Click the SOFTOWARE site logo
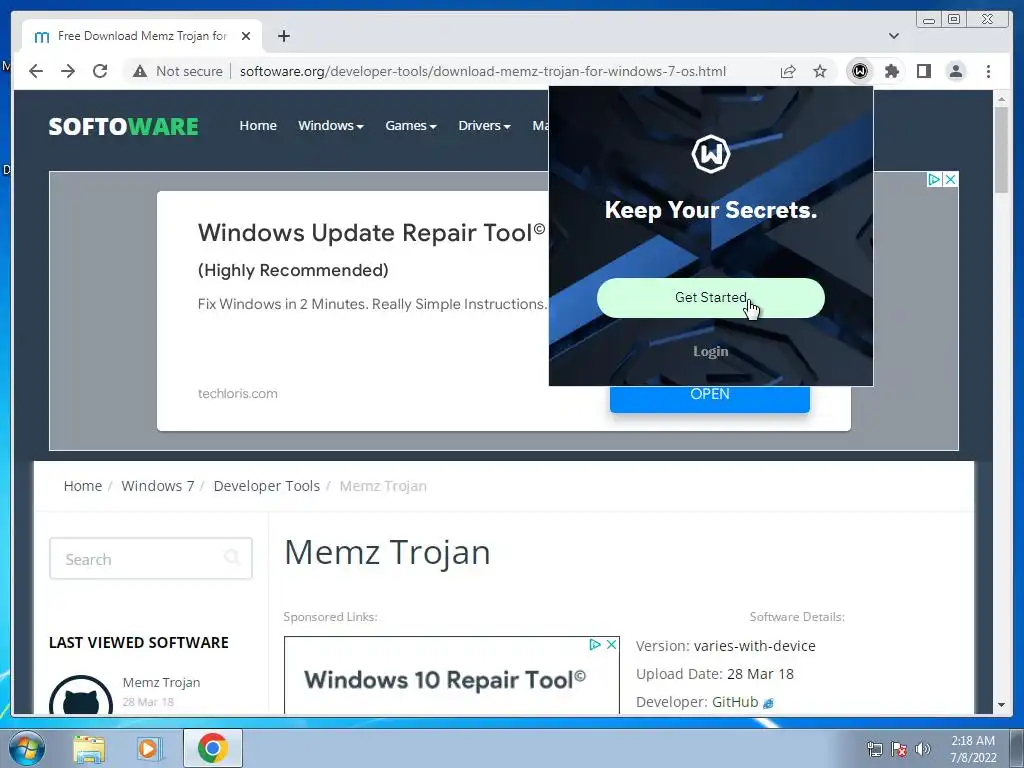 pos(123,126)
